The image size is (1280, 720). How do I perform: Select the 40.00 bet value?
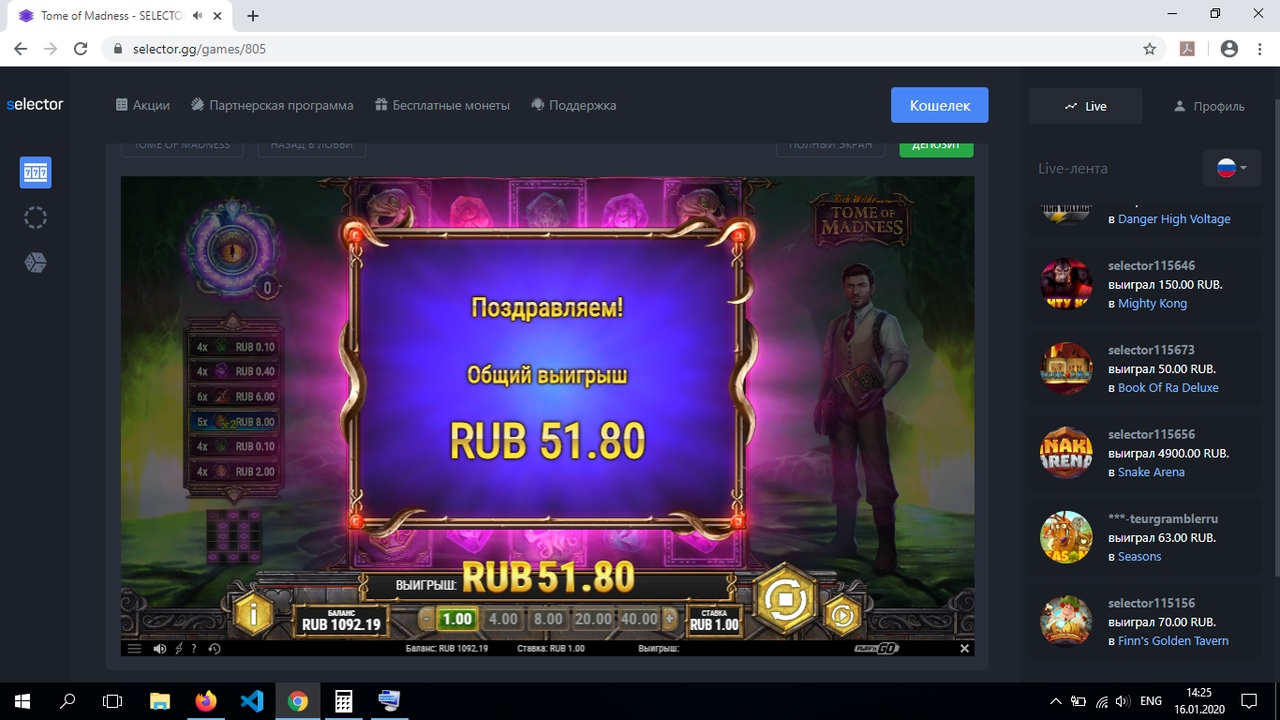[x=638, y=619]
